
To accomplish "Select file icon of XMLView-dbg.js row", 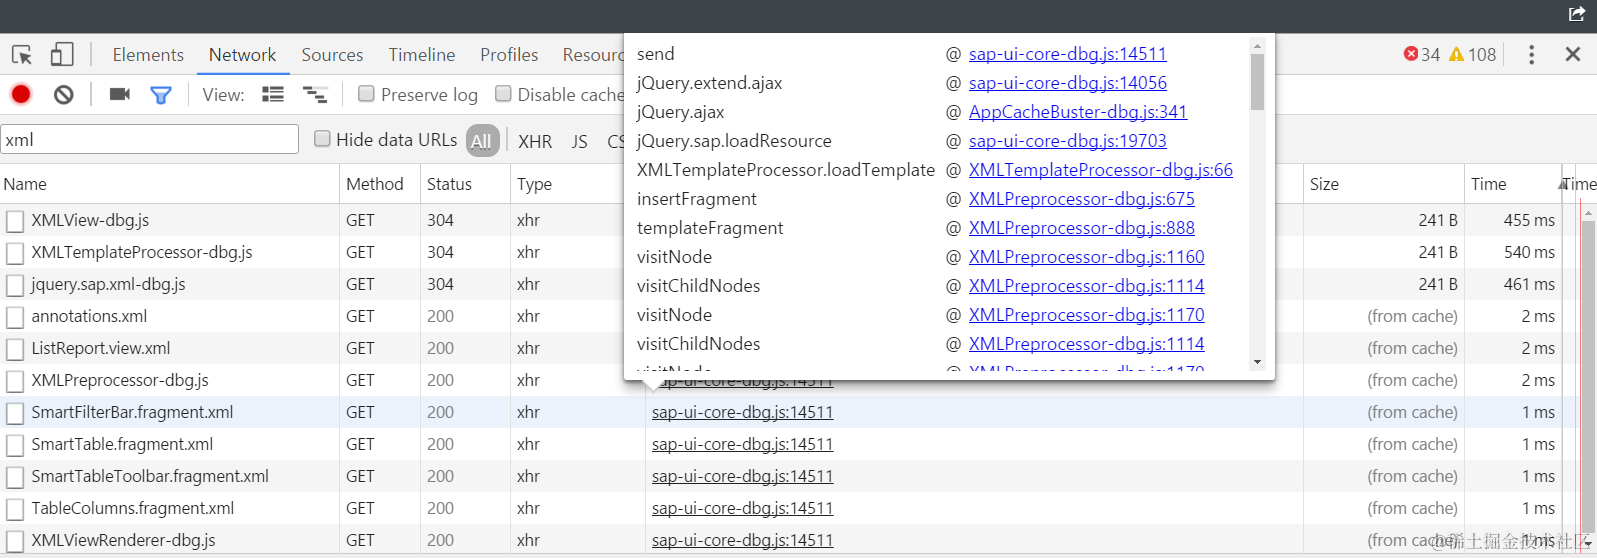I will [15, 221].
